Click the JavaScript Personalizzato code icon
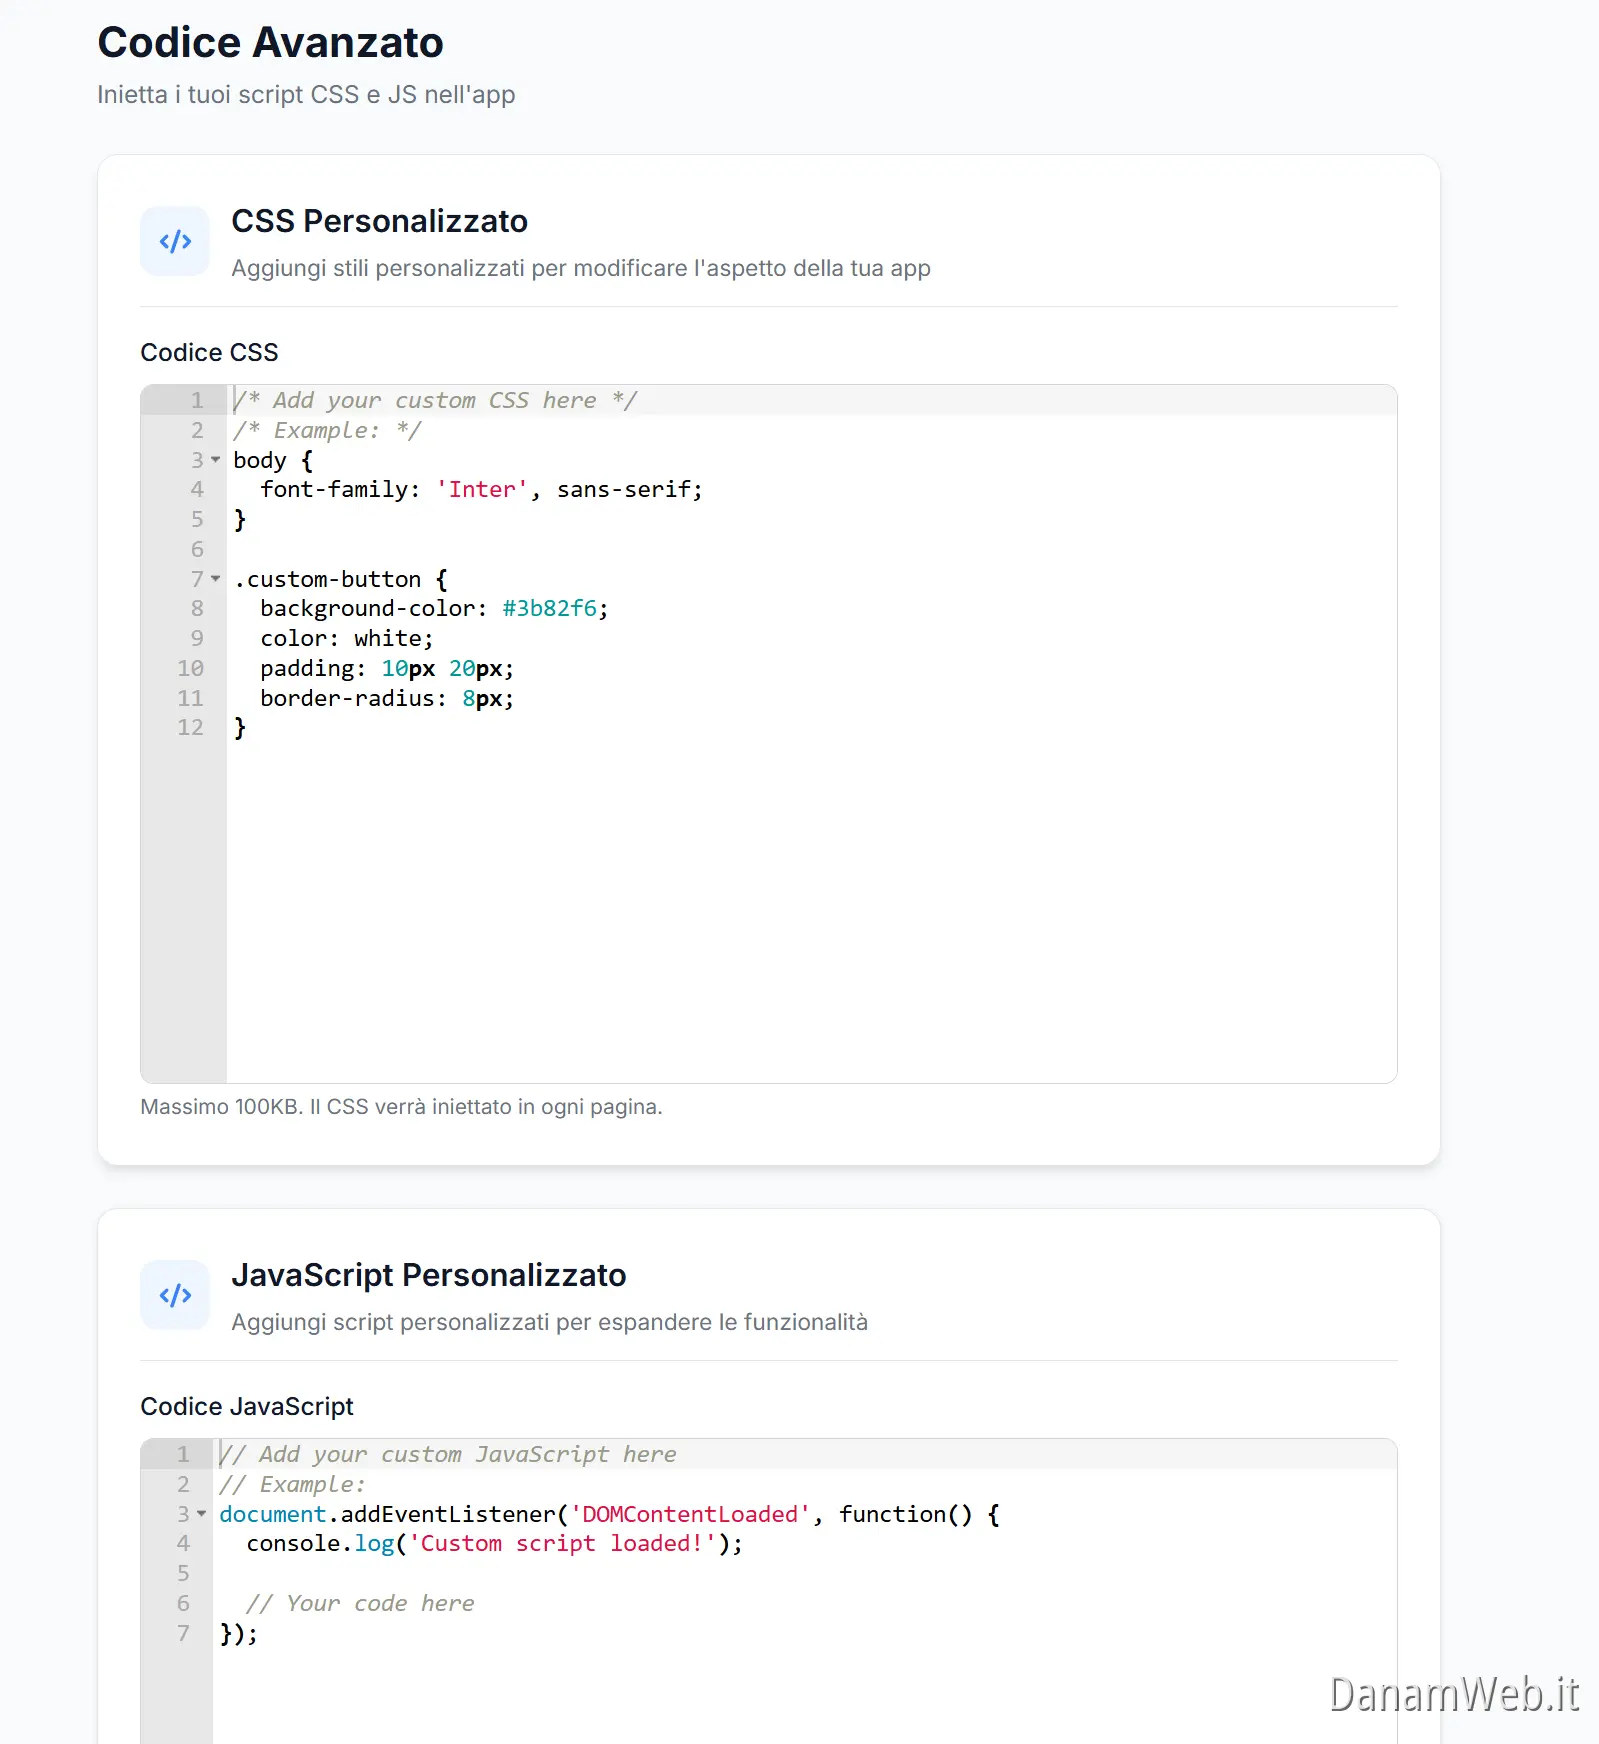 point(175,1295)
